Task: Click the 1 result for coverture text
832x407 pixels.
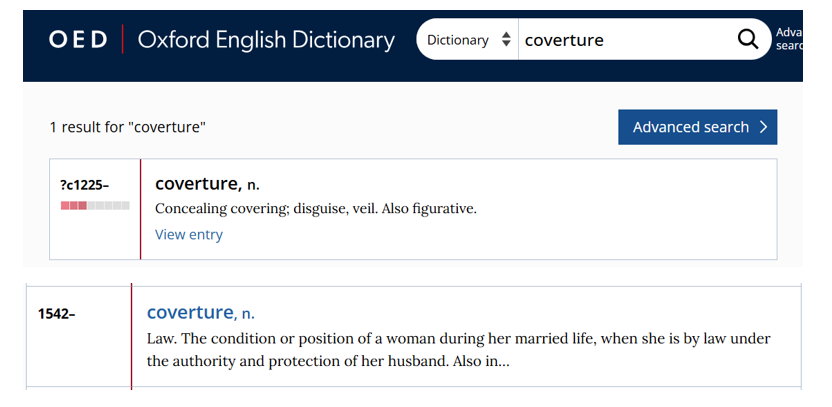Action: point(127,127)
